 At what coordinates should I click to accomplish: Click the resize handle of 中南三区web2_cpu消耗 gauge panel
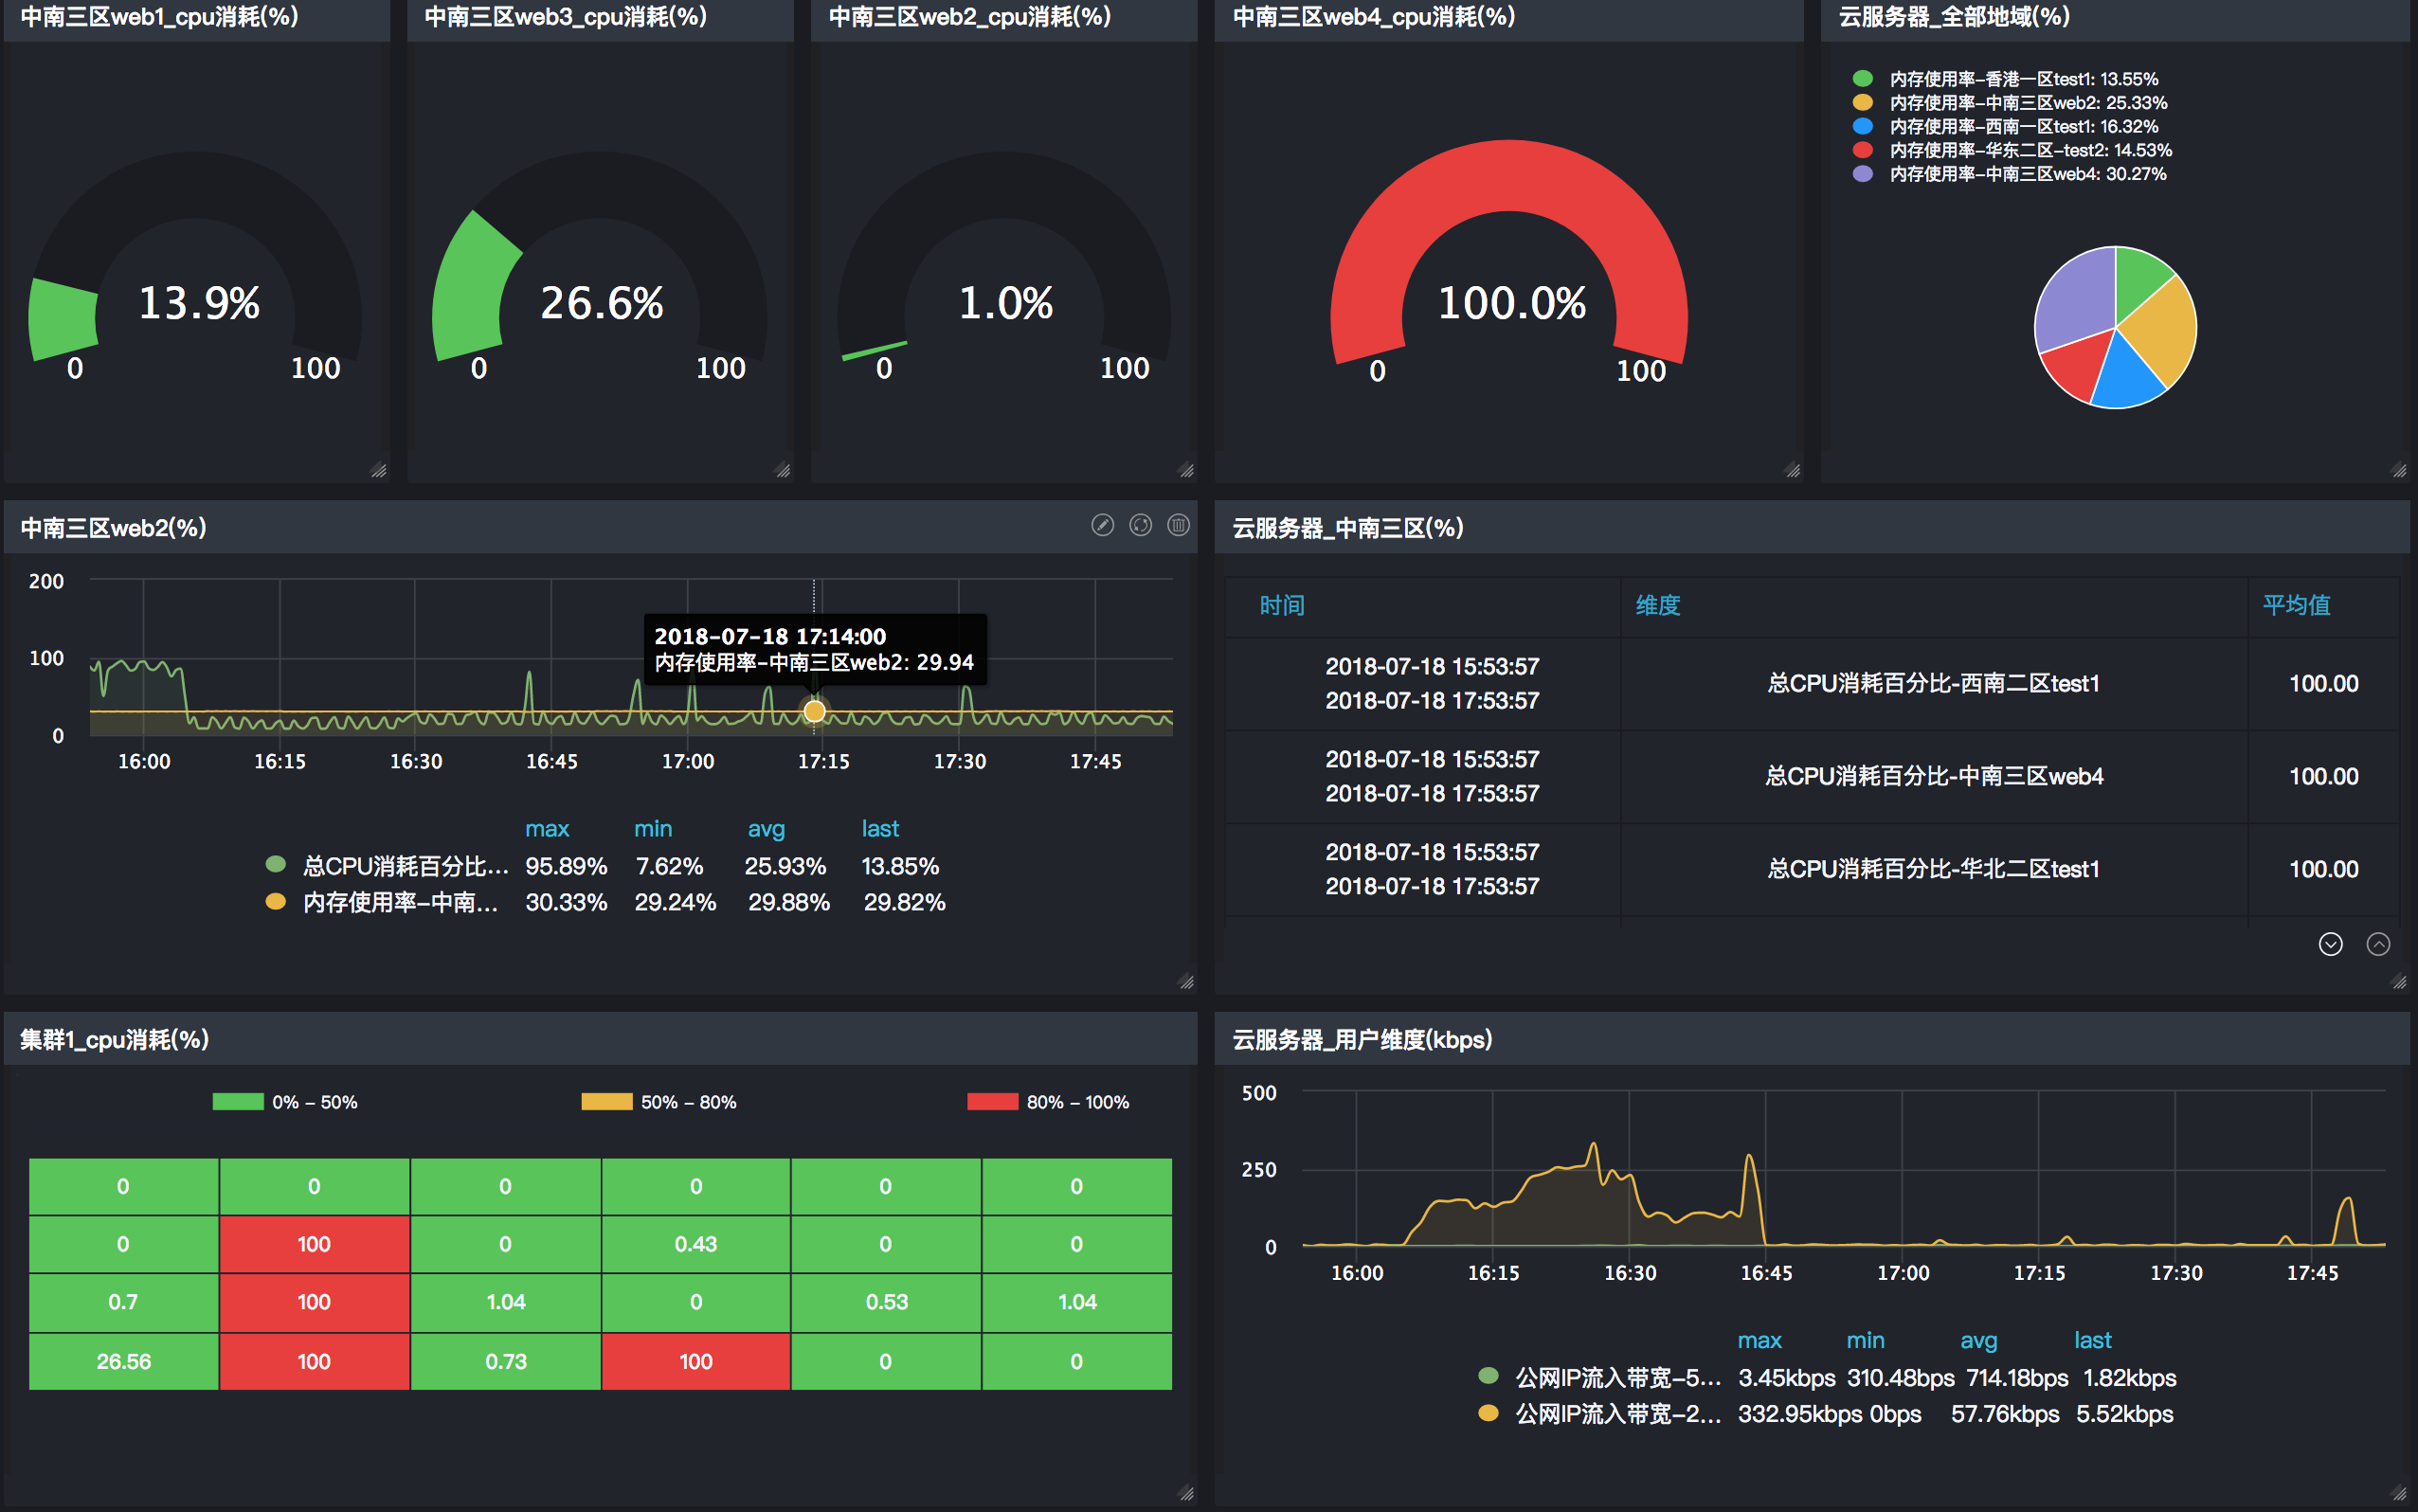pyautogui.click(x=1186, y=469)
